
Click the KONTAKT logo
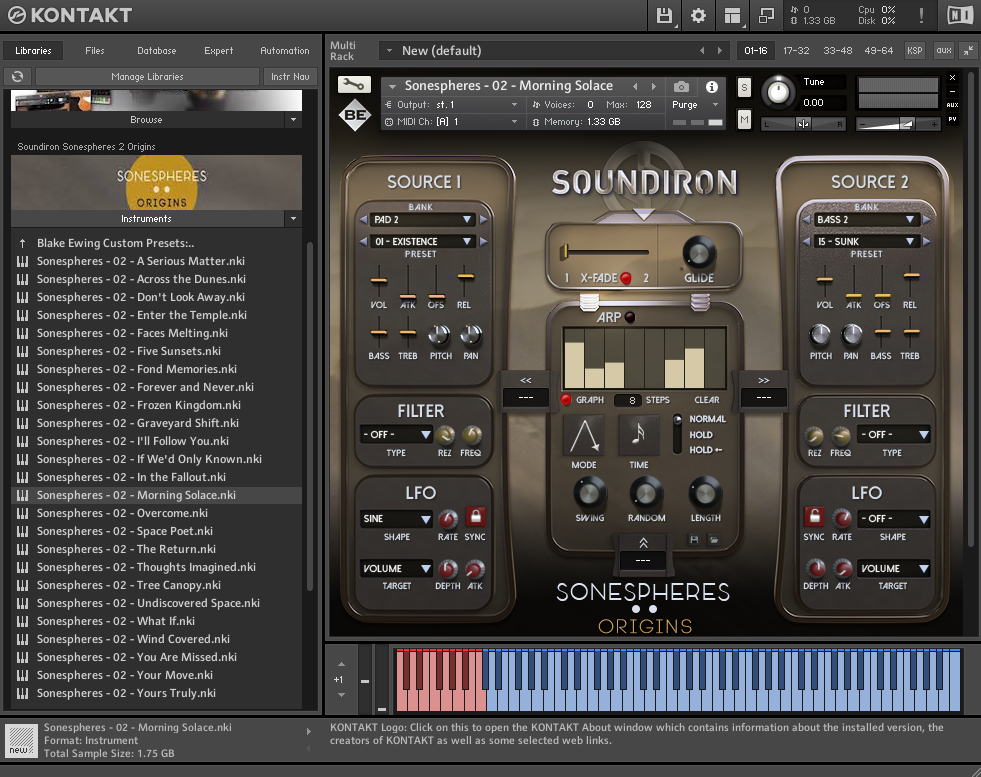pyautogui.click(x=69, y=15)
